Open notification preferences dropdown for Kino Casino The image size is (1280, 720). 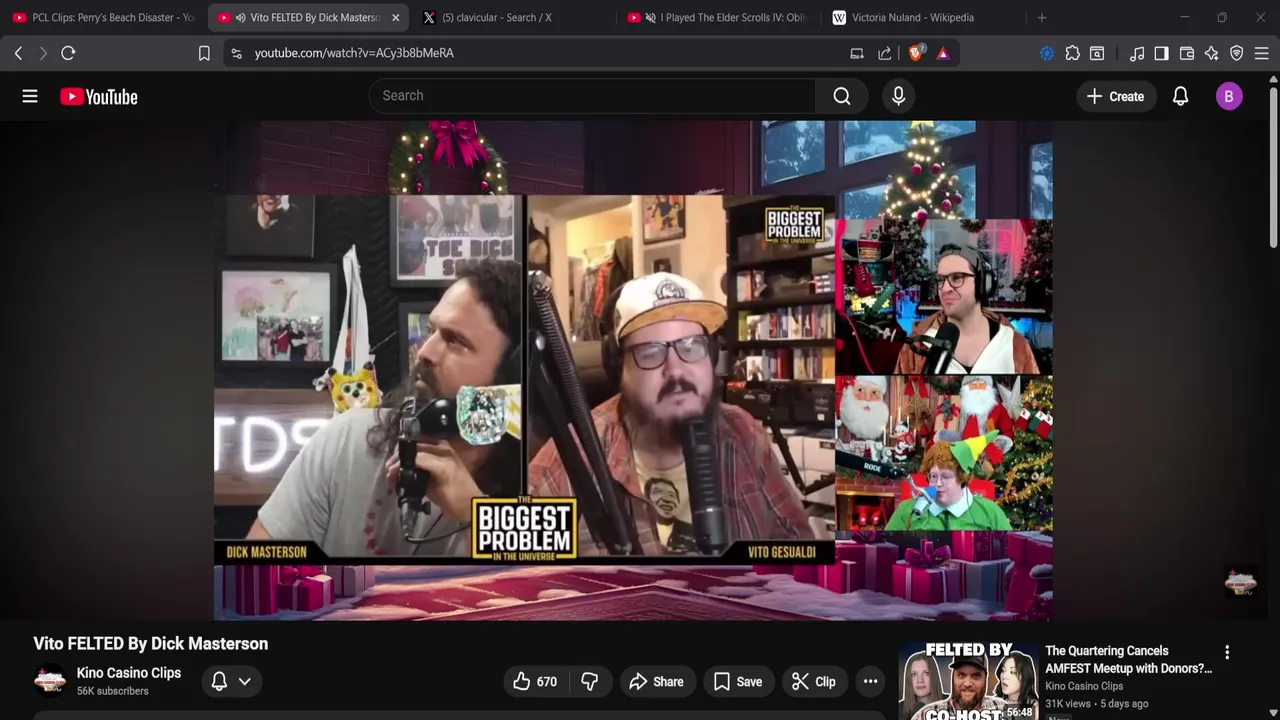pyautogui.click(x=230, y=682)
